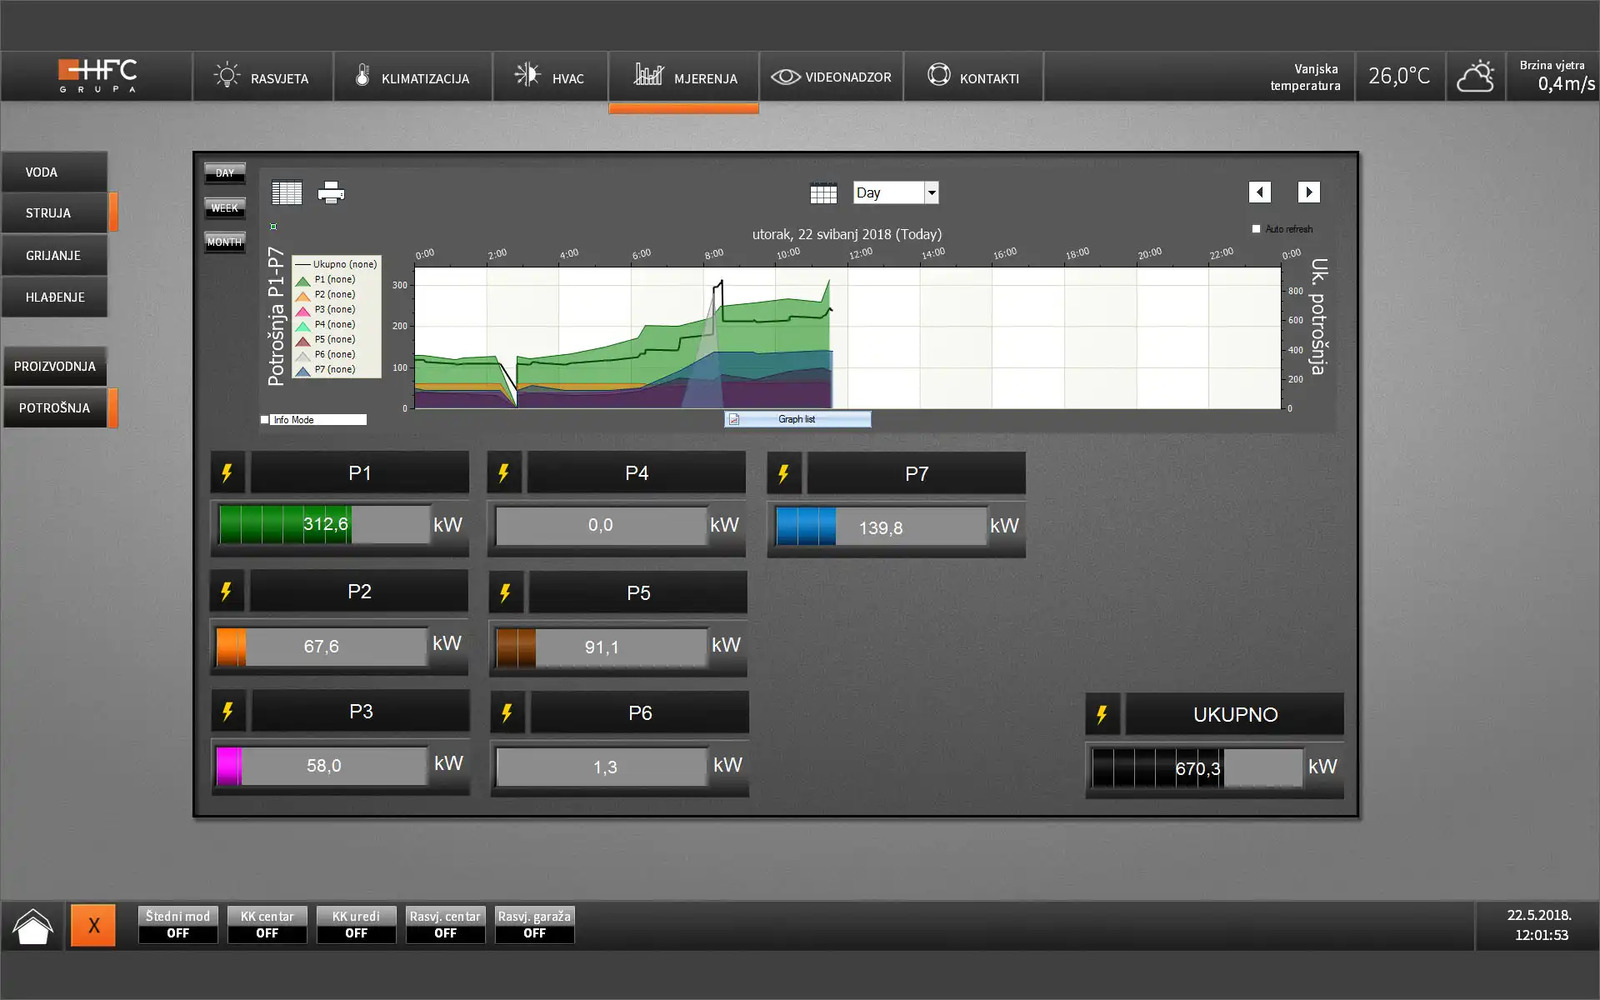Toggle the Rasvj. garaža switch
The height and width of the screenshot is (1000, 1600).
(535, 925)
